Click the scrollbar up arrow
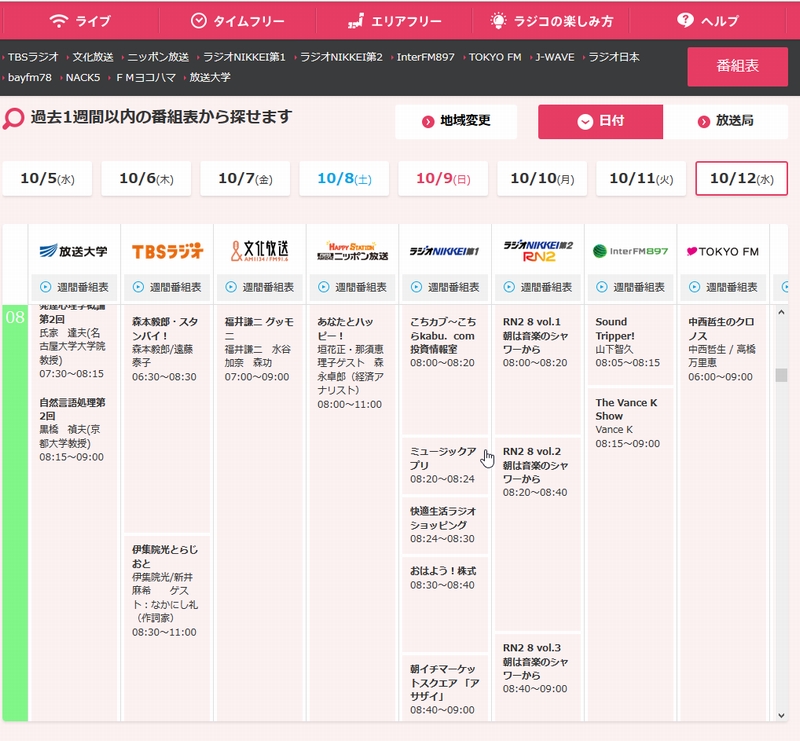This screenshot has height=741, width=800. pos(781,312)
